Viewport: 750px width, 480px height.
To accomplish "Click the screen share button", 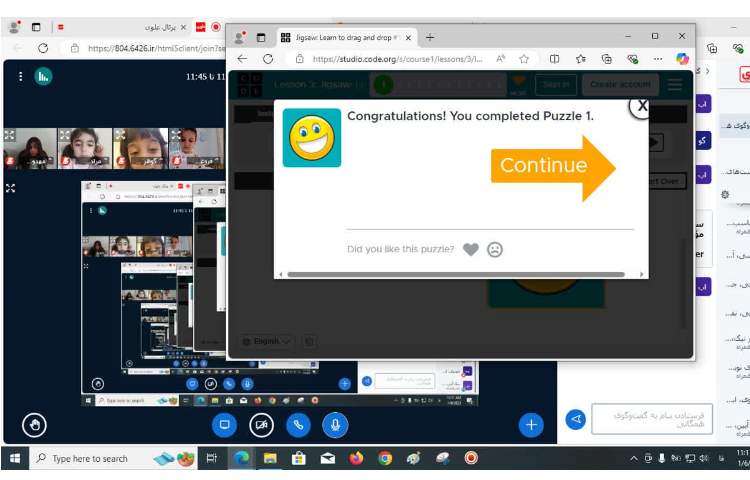I will coord(224,424).
